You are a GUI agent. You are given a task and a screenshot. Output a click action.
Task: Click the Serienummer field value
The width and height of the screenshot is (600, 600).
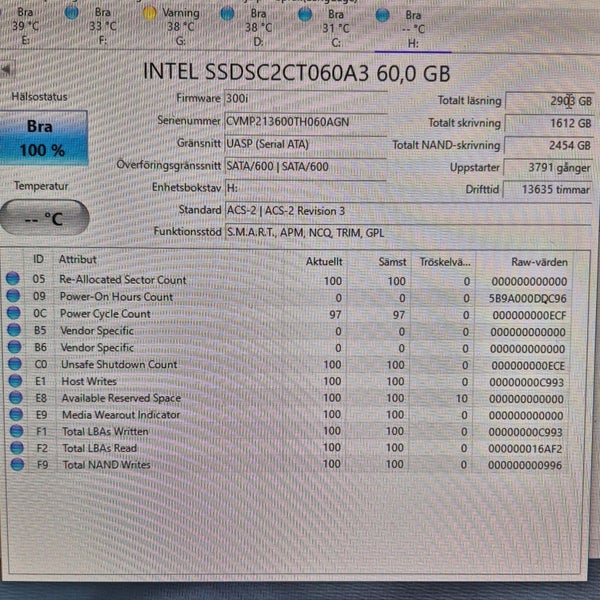(x=305, y=122)
